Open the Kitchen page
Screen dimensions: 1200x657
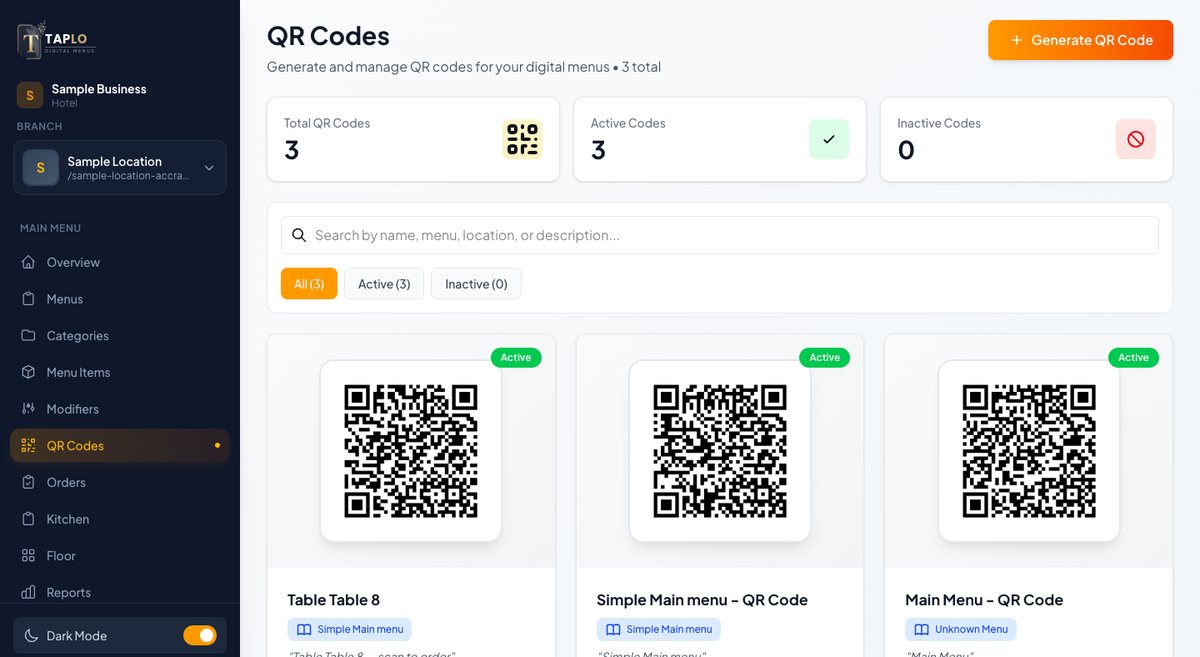pos(120,519)
